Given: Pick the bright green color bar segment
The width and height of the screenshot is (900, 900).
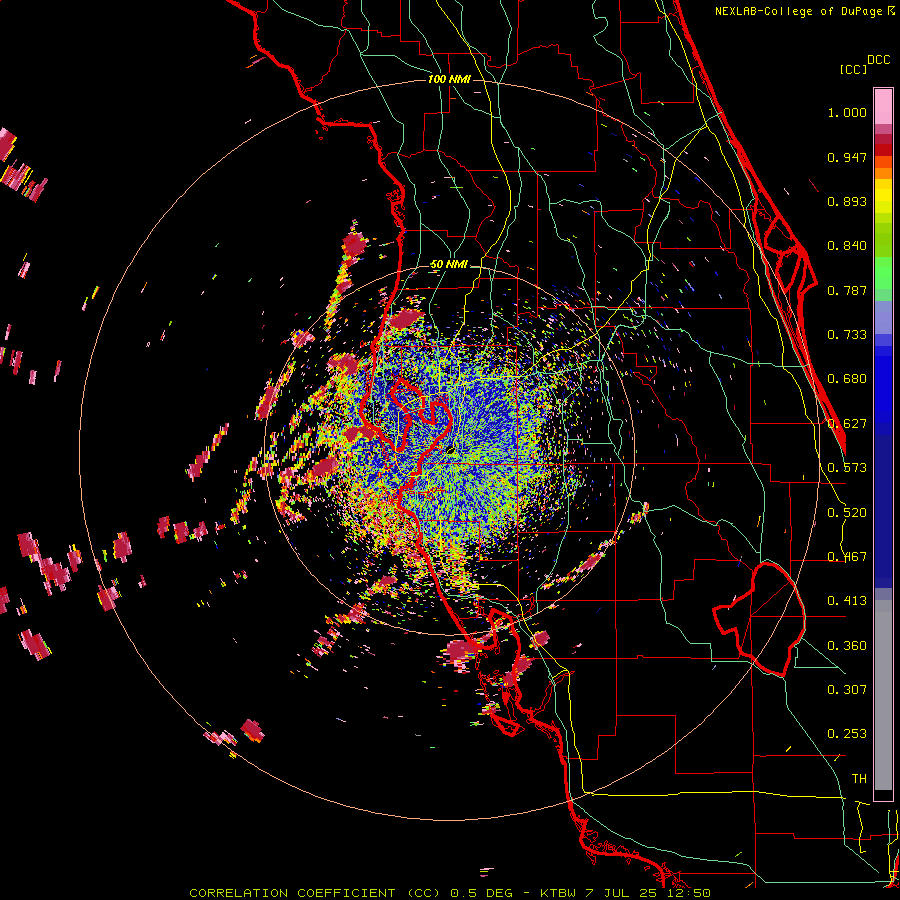Looking at the screenshot, I should tap(883, 273).
